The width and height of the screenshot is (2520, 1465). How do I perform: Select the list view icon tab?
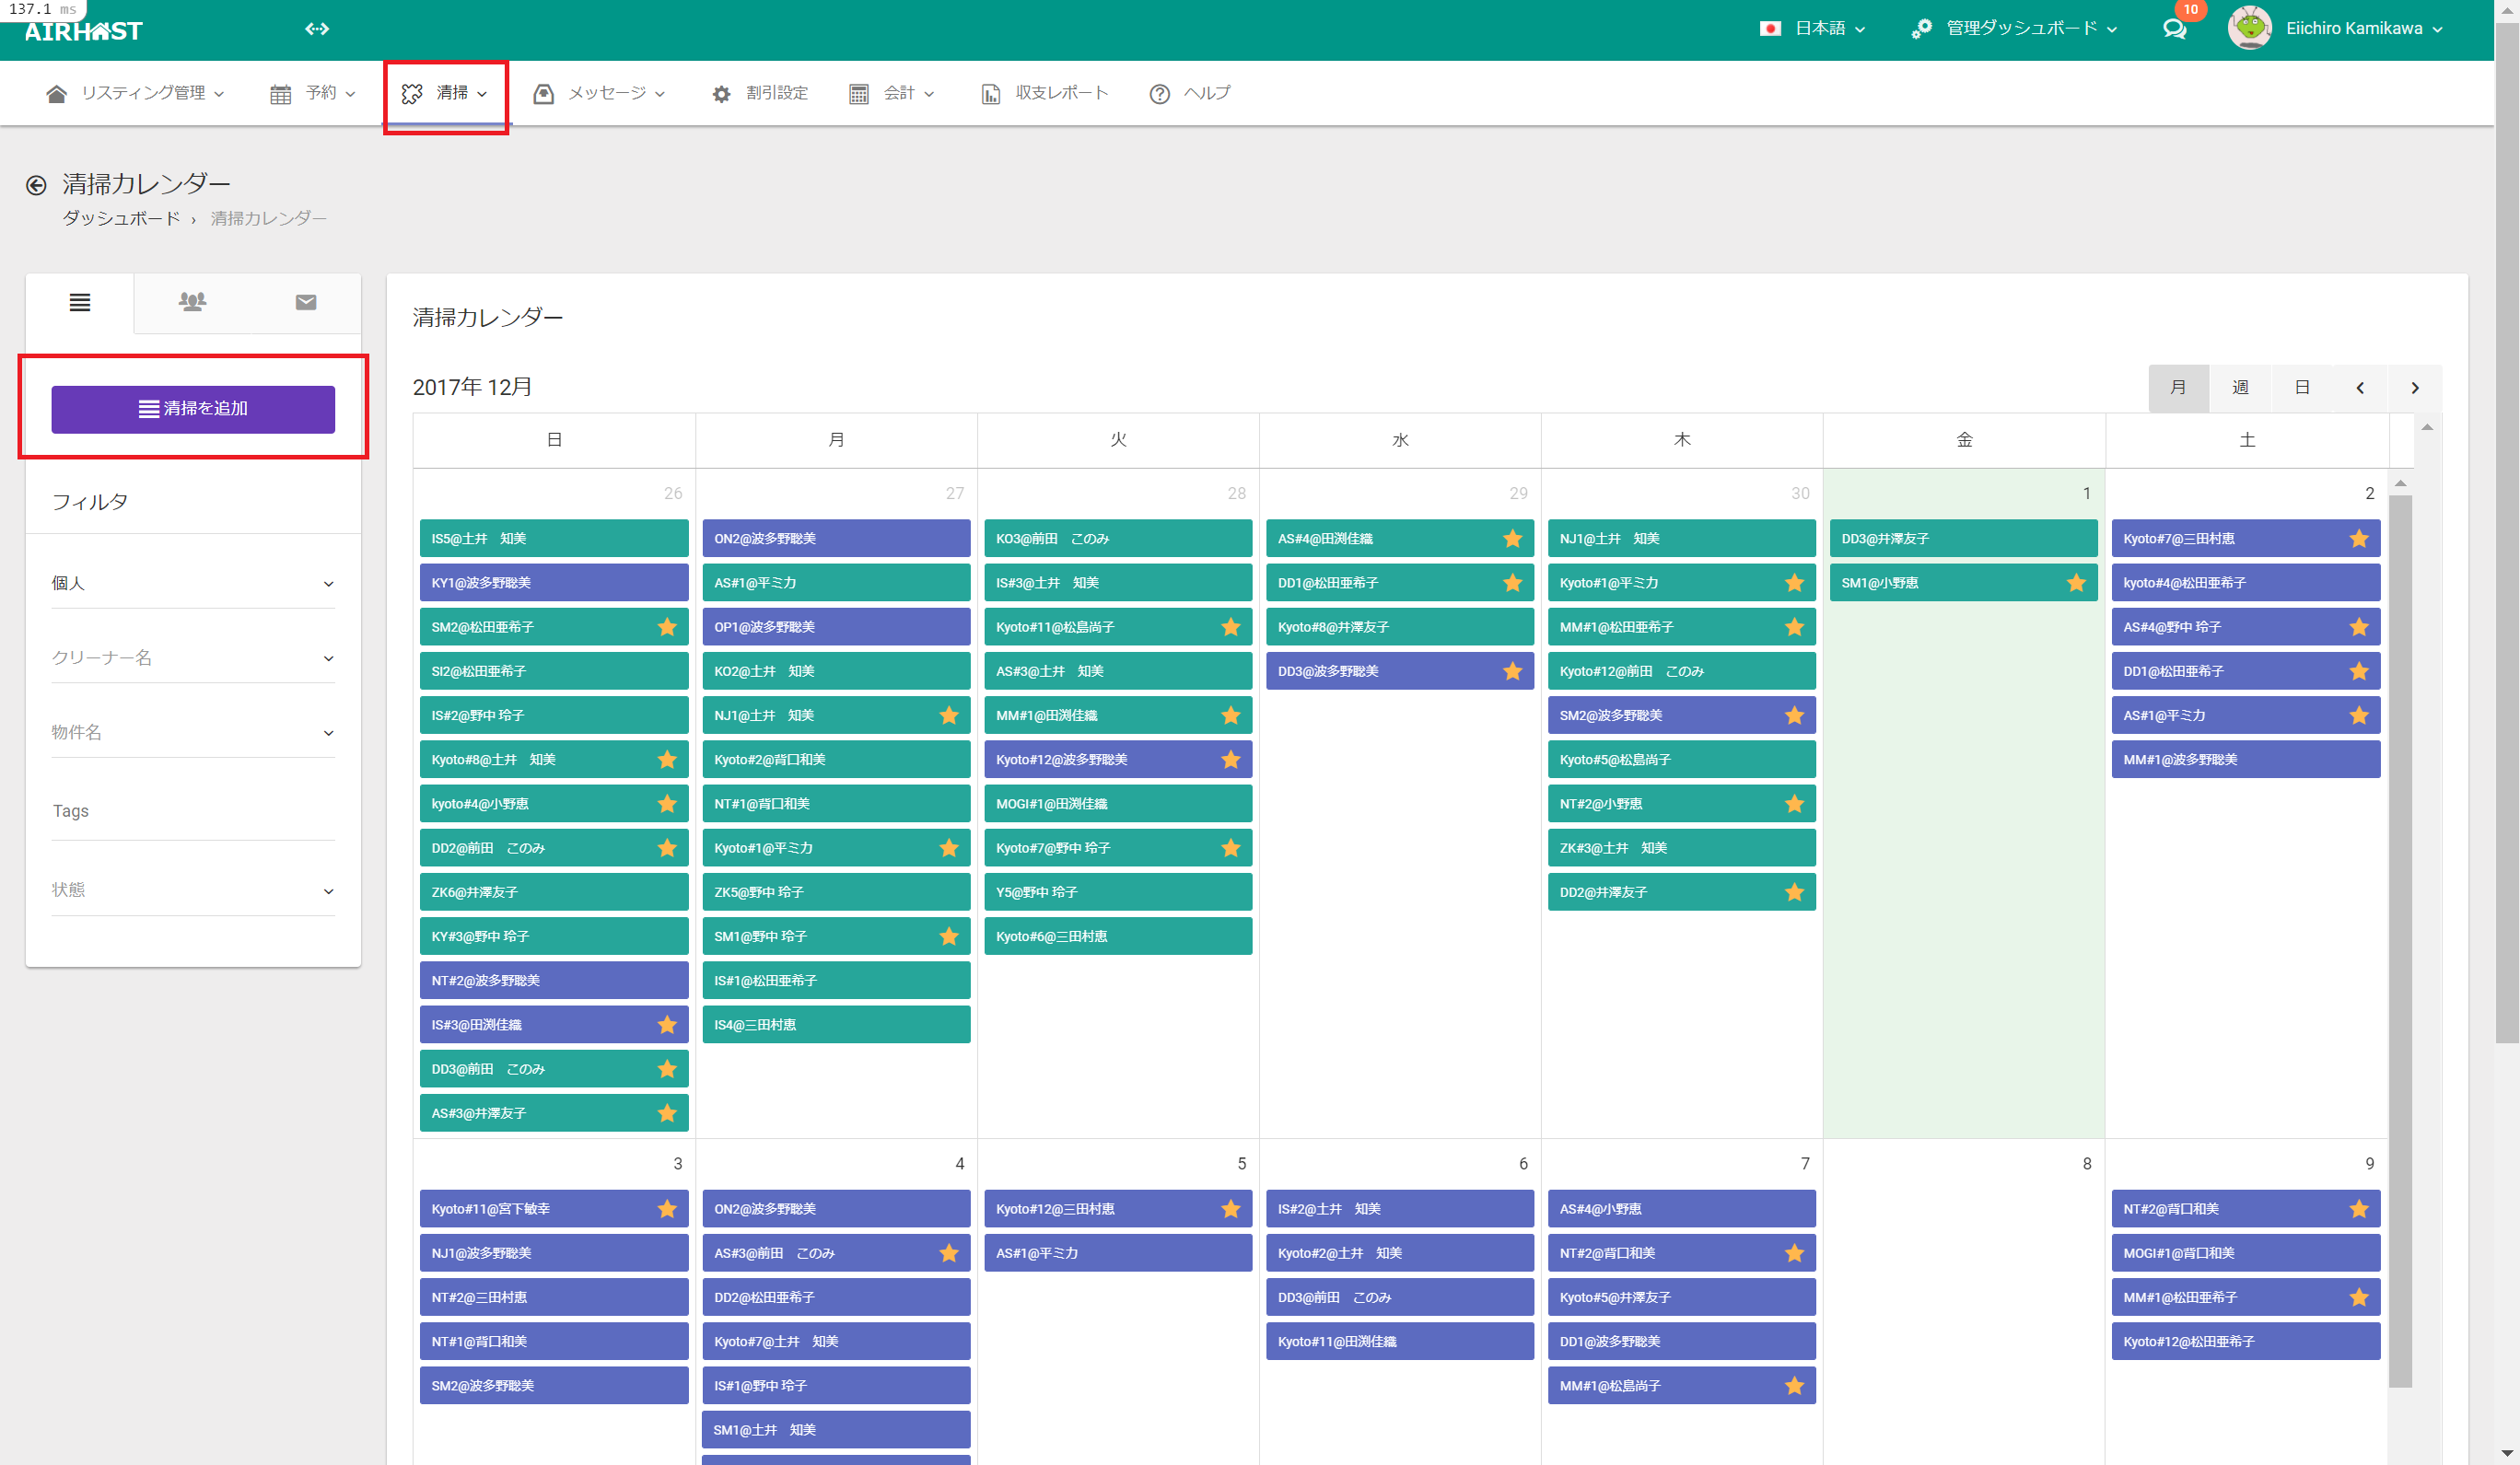coord(80,302)
